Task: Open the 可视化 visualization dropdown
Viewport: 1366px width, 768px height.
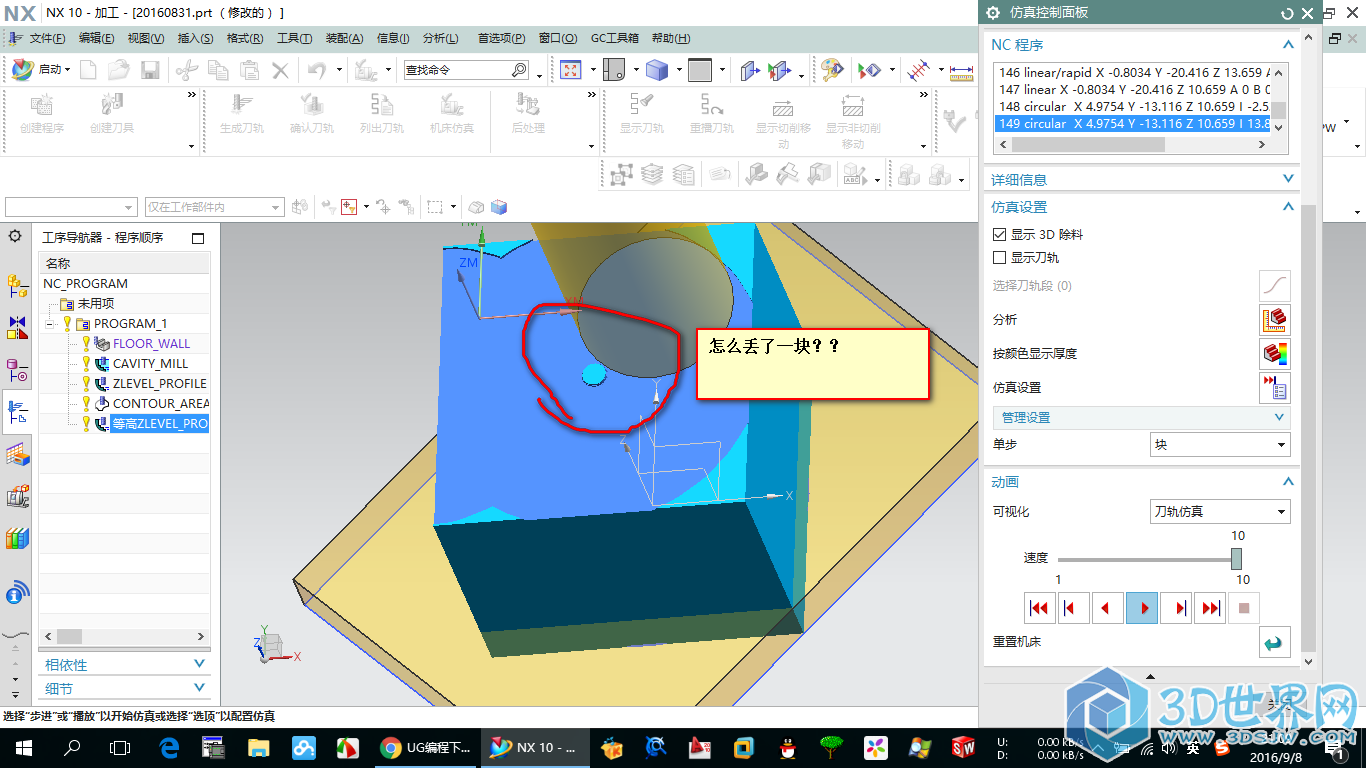Action: tap(1220, 512)
